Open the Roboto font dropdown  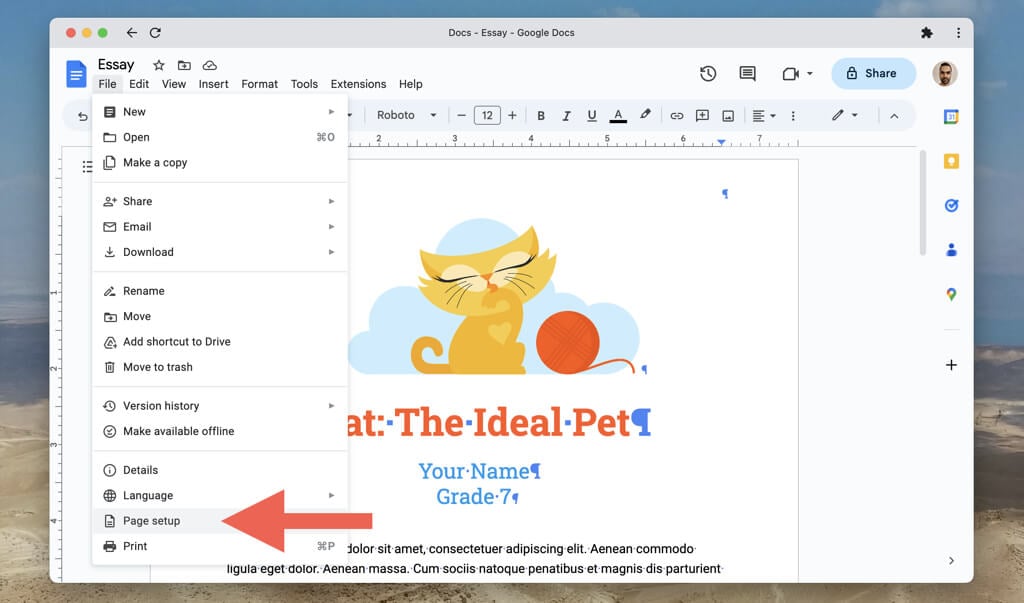click(406, 116)
